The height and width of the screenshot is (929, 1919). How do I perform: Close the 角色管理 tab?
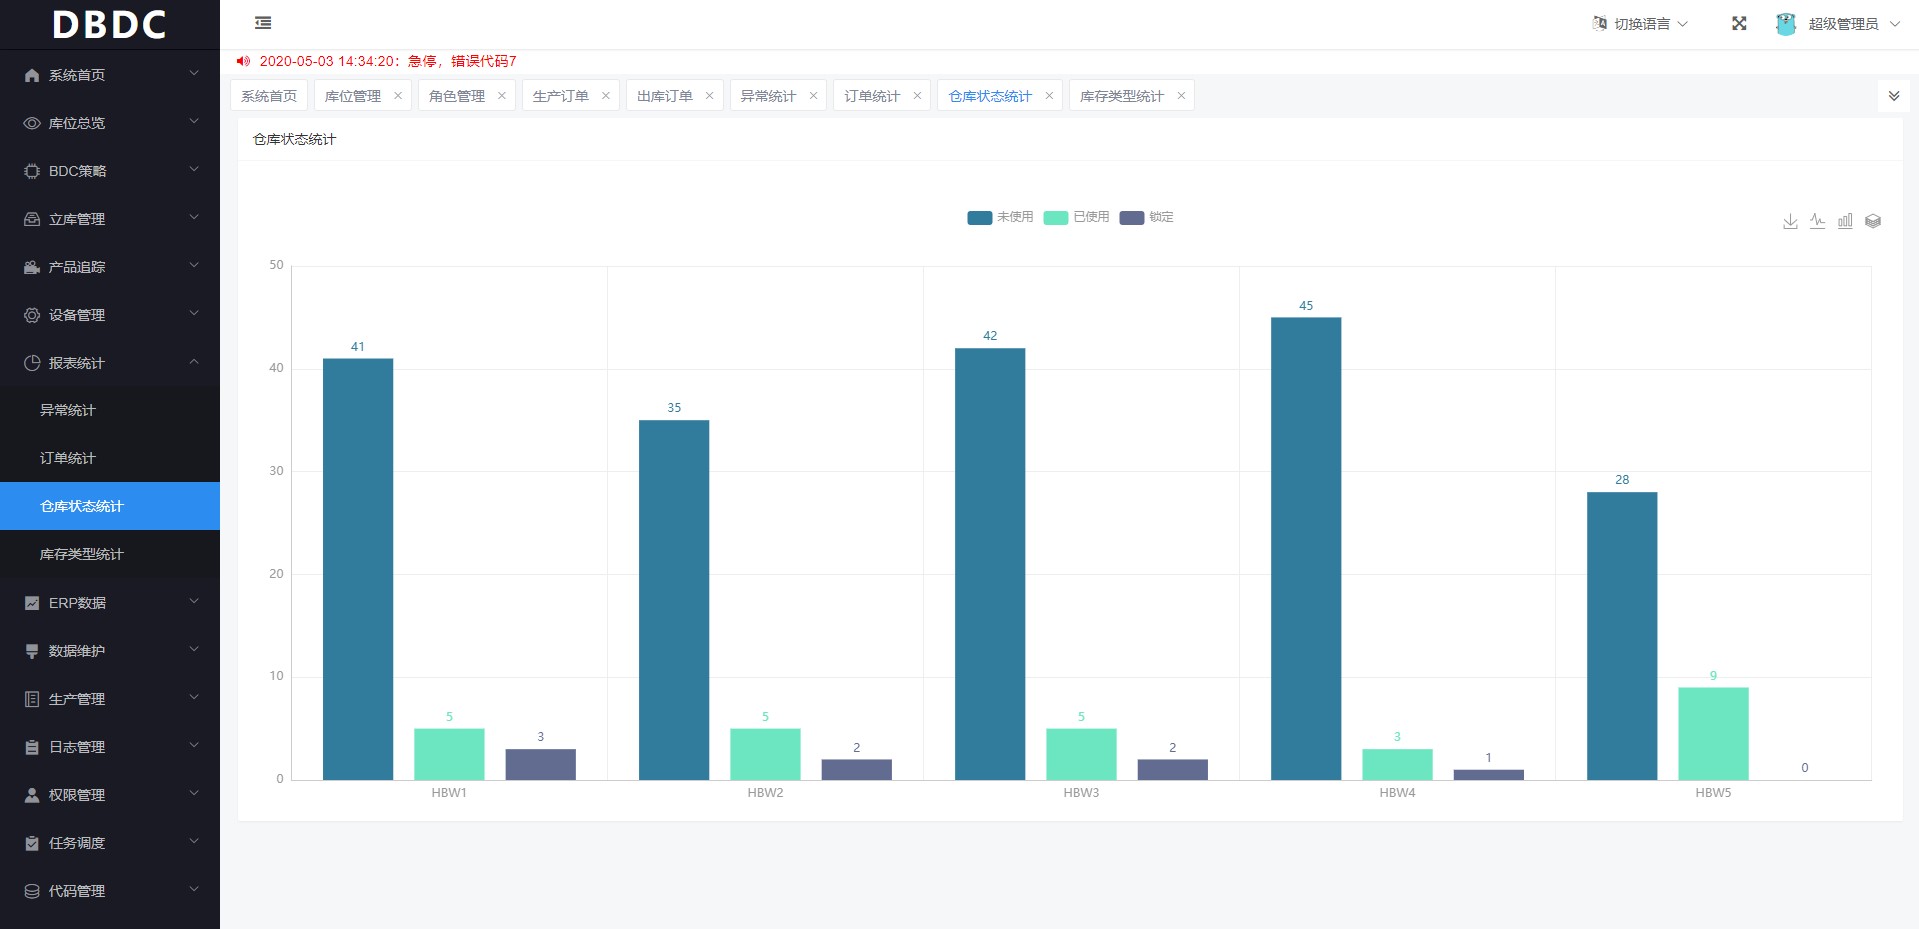pos(501,96)
